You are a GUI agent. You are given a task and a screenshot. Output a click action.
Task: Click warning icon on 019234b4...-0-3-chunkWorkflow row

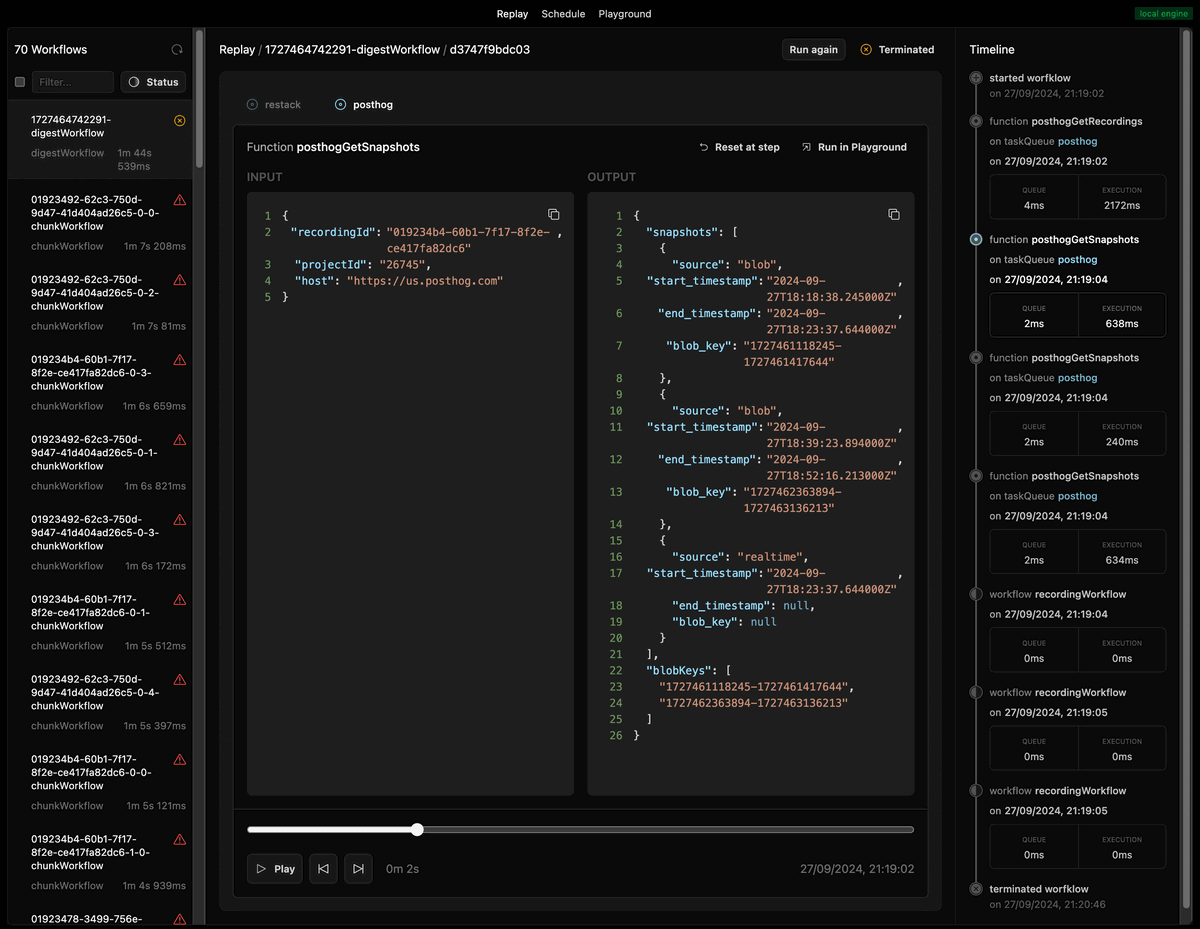180,360
